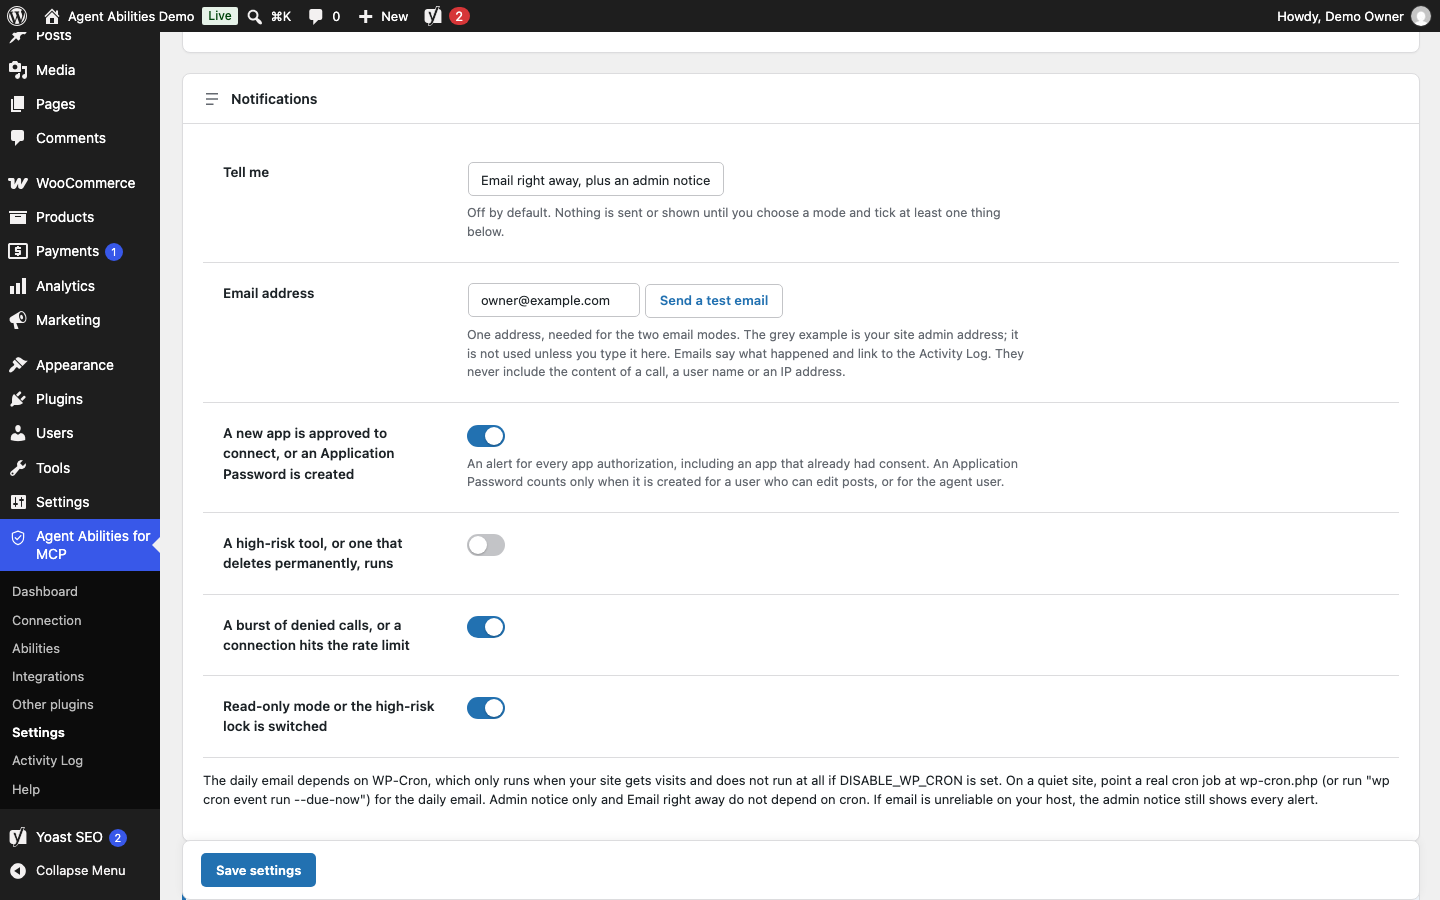
Task: Open Analytics bar chart icon
Action: 18,286
